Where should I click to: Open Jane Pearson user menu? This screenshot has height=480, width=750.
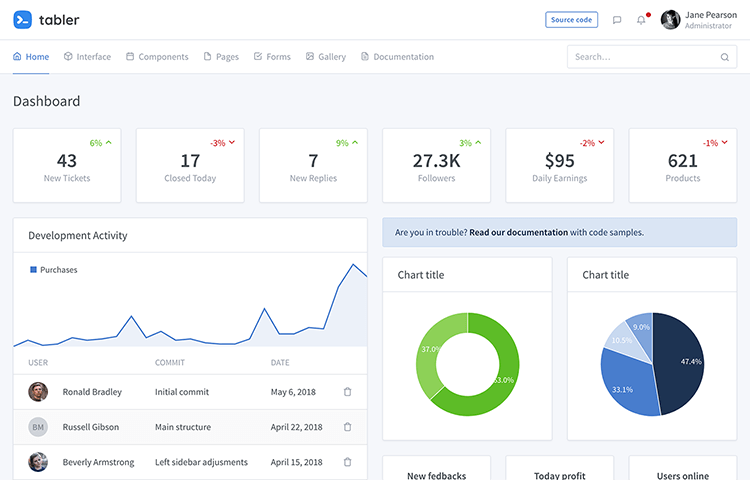699,20
